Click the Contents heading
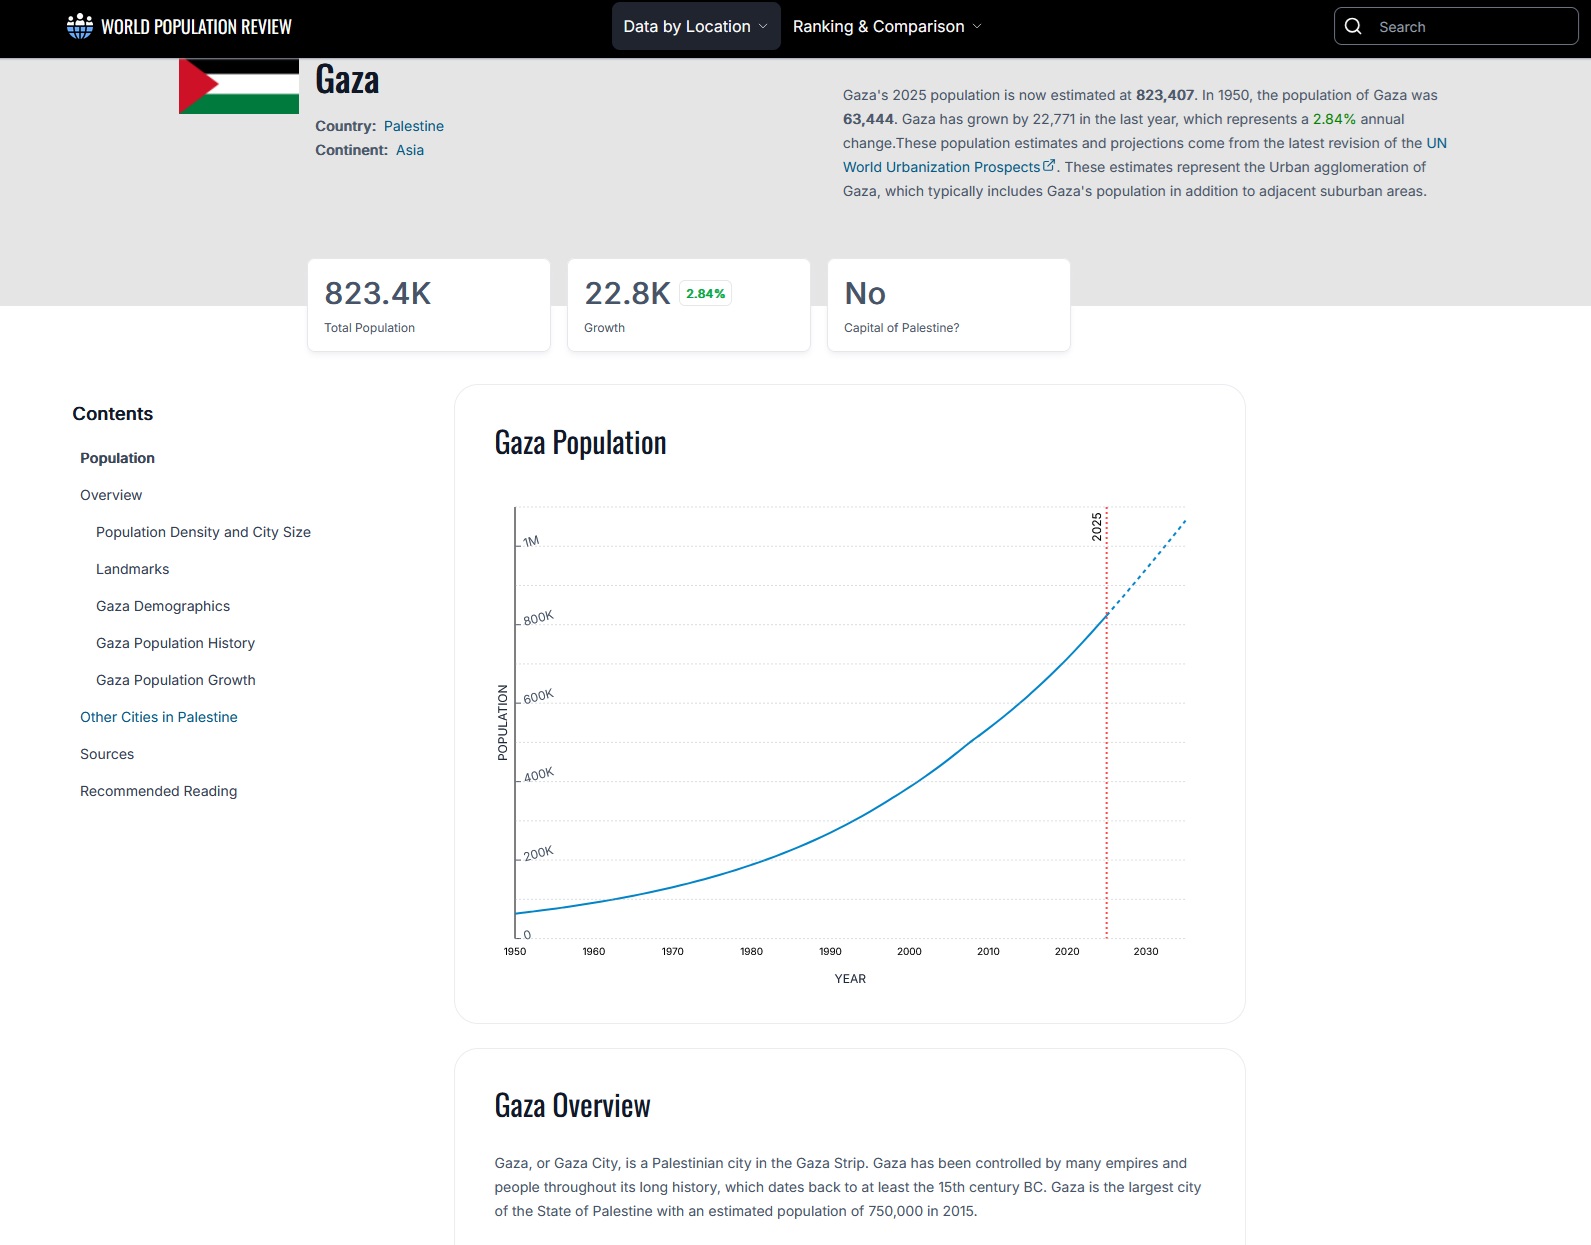The height and width of the screenshot is (1245, 1591). coord(113,414)
